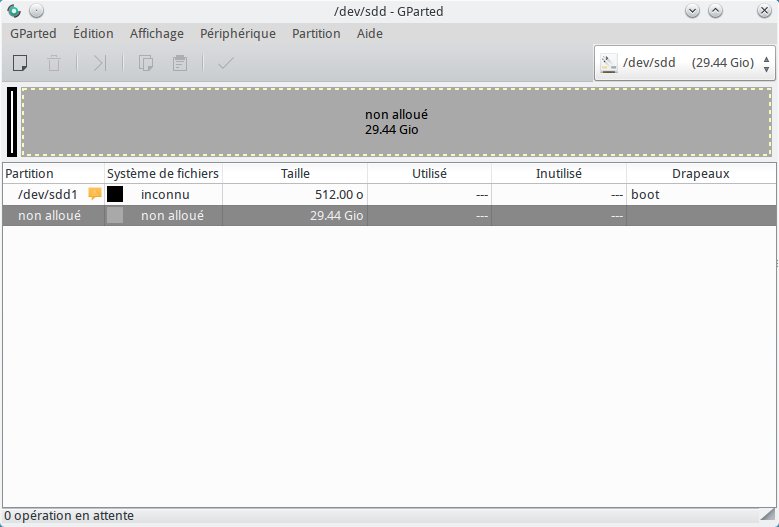This screenshot has width=779, height=527.
Task: Click the Apply all operations checkmark icon
Action: click(x=226, y=63)
